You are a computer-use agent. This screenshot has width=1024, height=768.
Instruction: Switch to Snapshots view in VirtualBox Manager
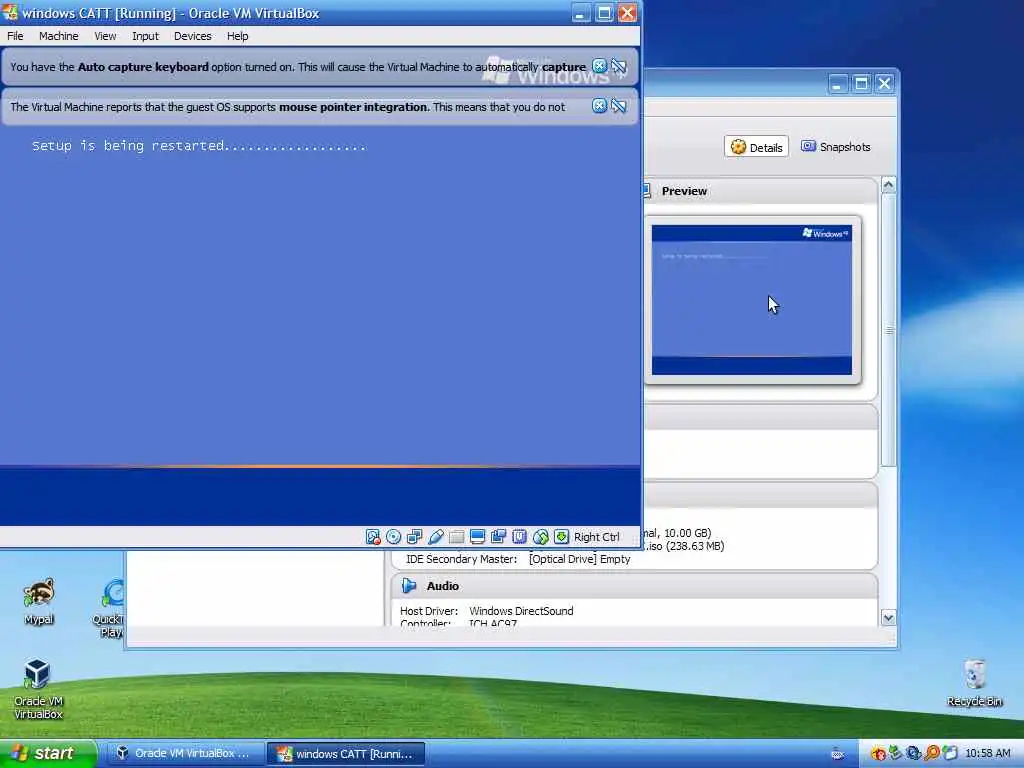(836, 147)
